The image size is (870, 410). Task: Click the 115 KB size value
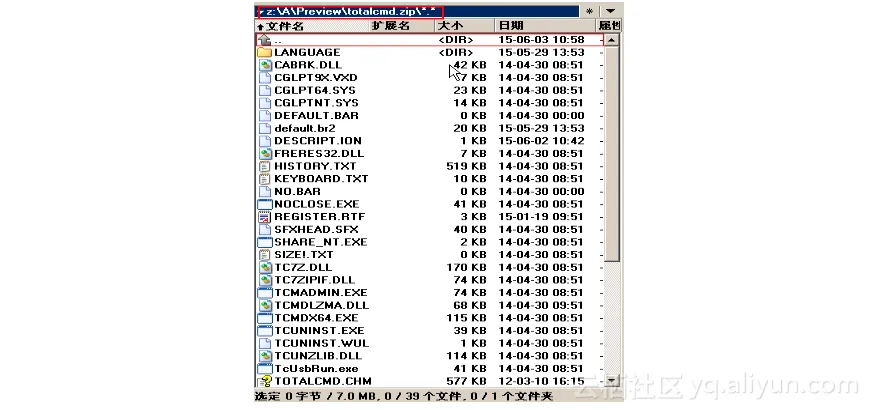466,318
